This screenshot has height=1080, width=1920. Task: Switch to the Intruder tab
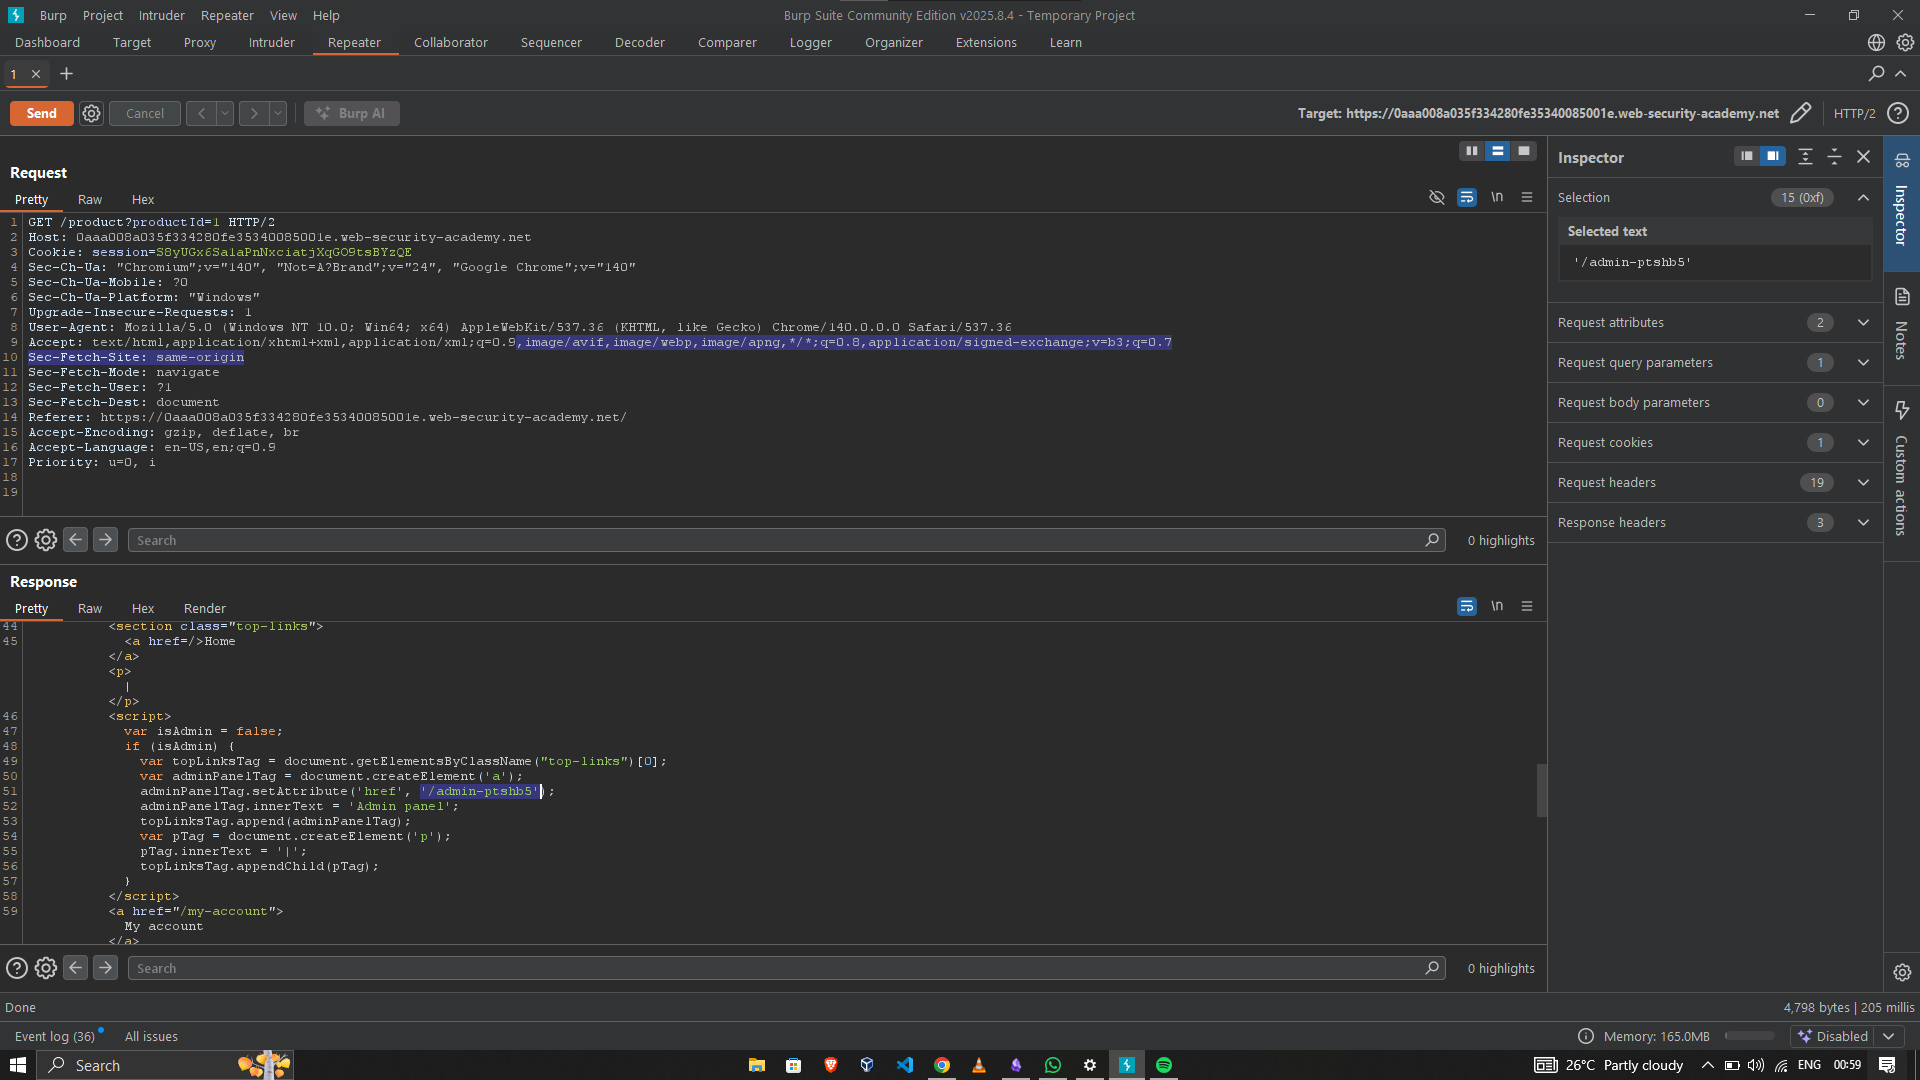(x=271, y=43)
